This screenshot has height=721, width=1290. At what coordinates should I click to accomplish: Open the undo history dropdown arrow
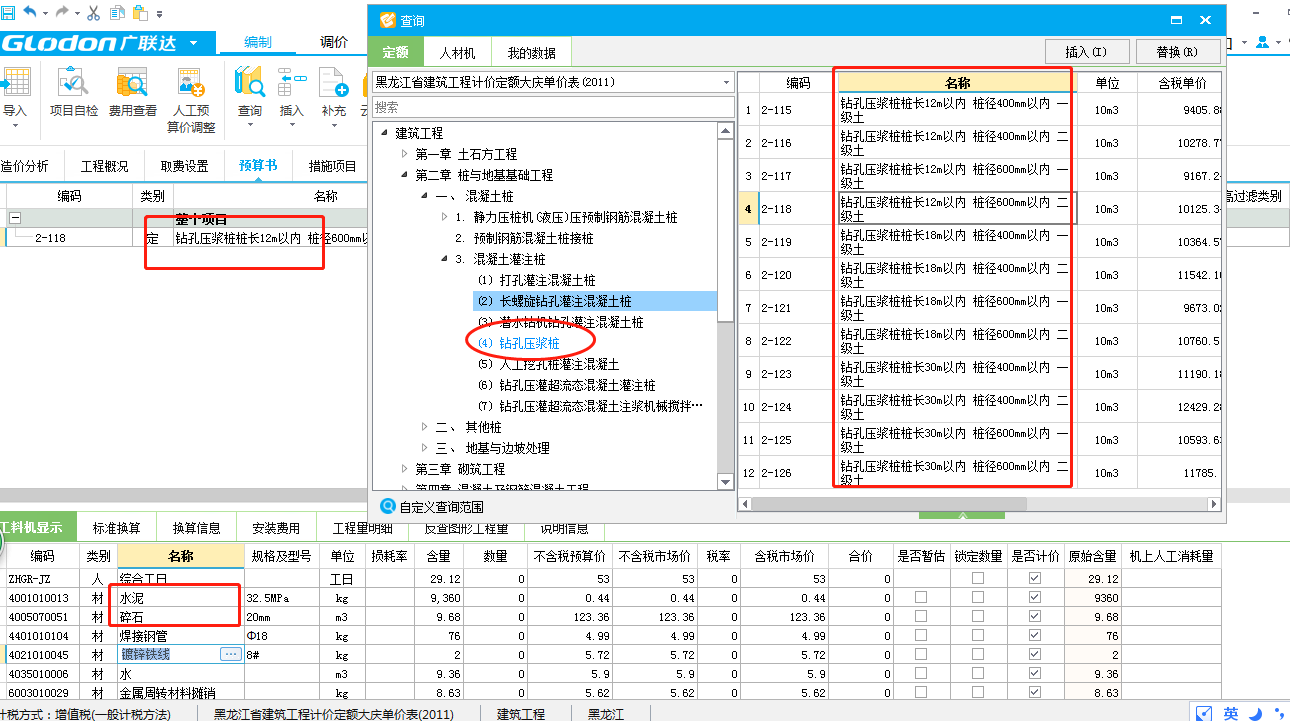[45, 13]
